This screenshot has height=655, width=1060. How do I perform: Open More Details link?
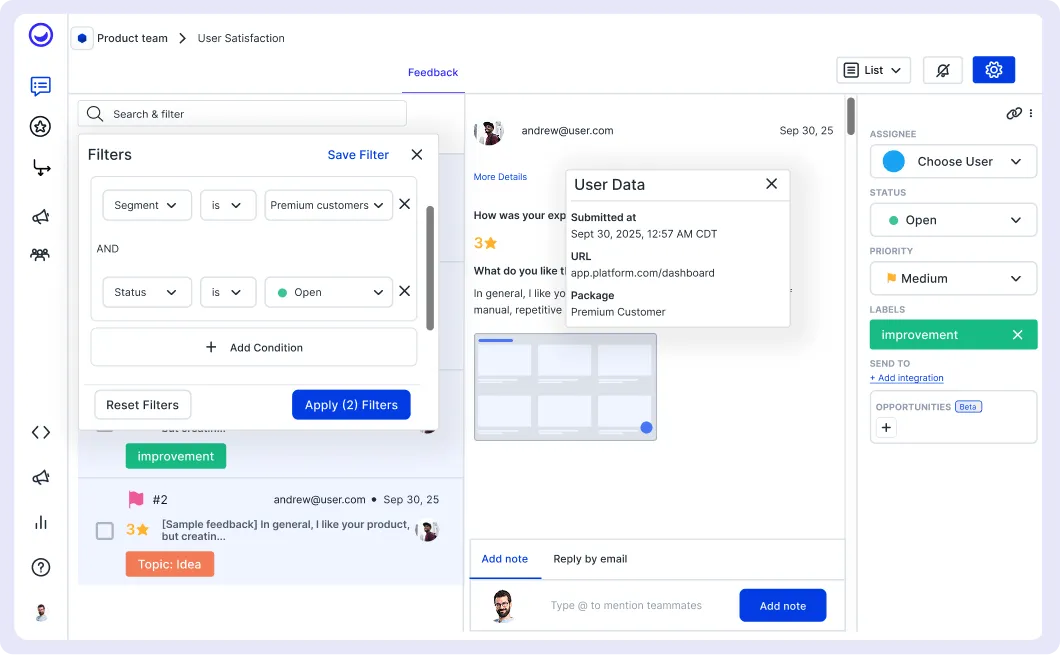[x=500, y=176]
